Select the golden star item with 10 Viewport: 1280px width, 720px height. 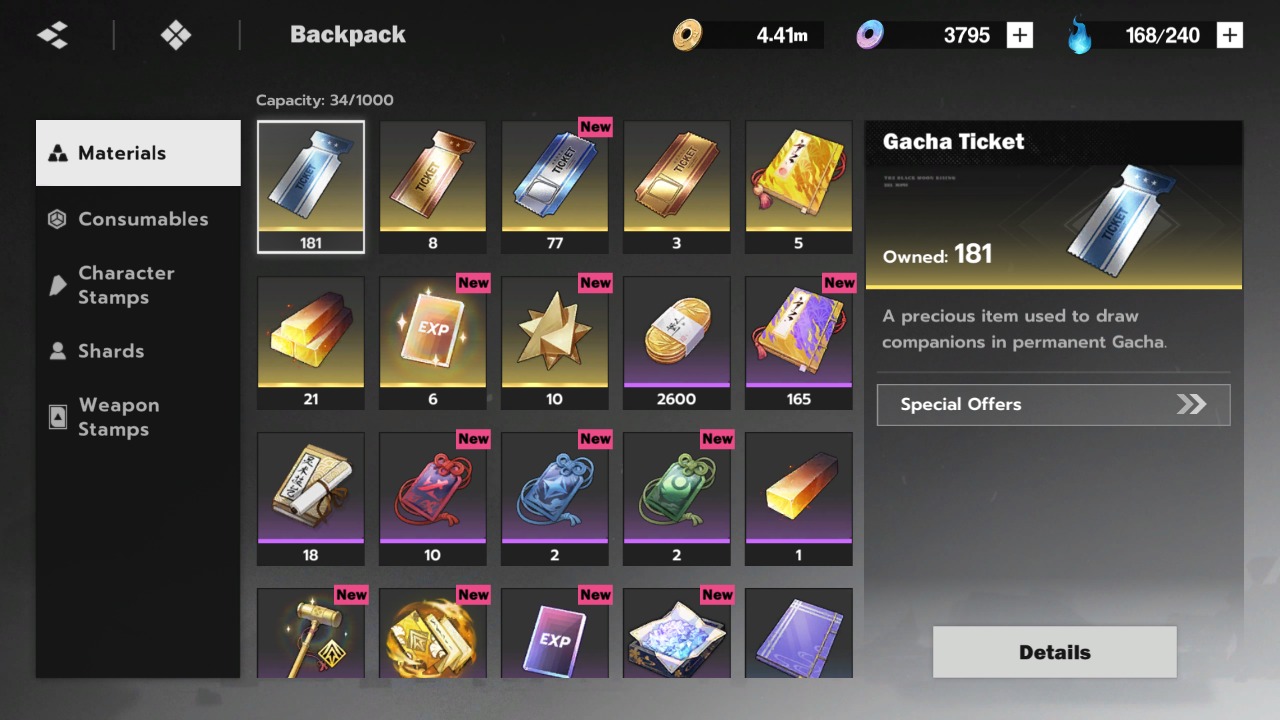coord(555,343)
